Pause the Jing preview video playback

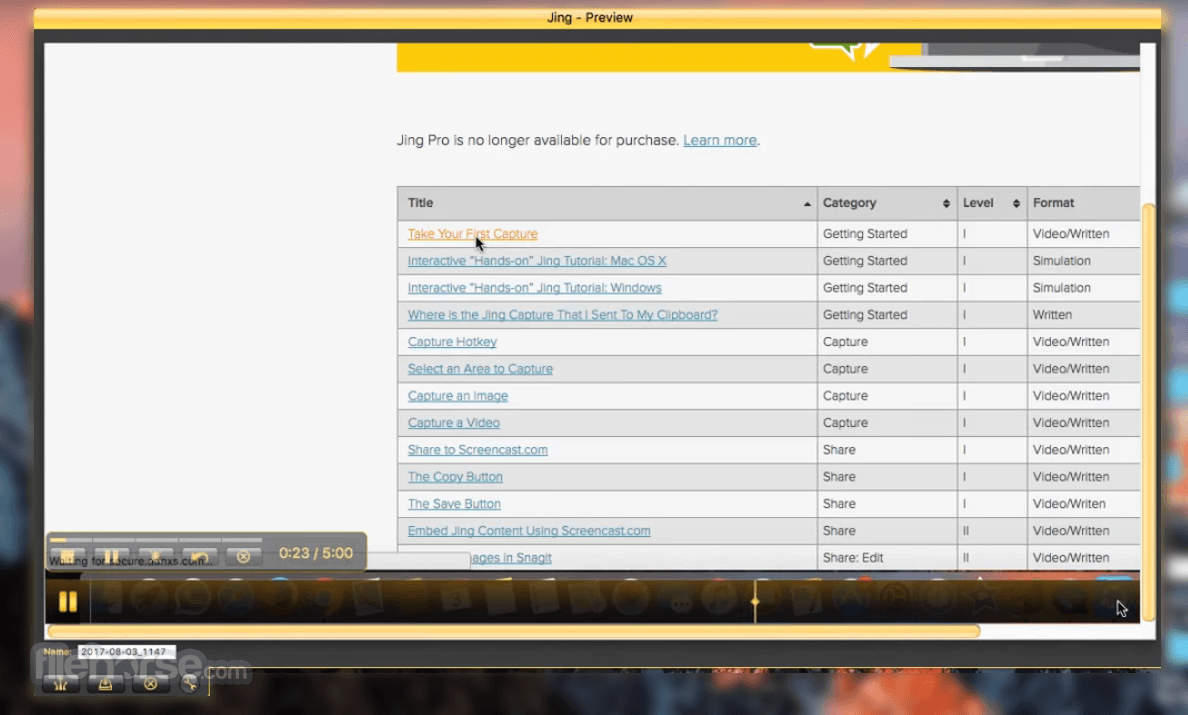pos(67,601)
